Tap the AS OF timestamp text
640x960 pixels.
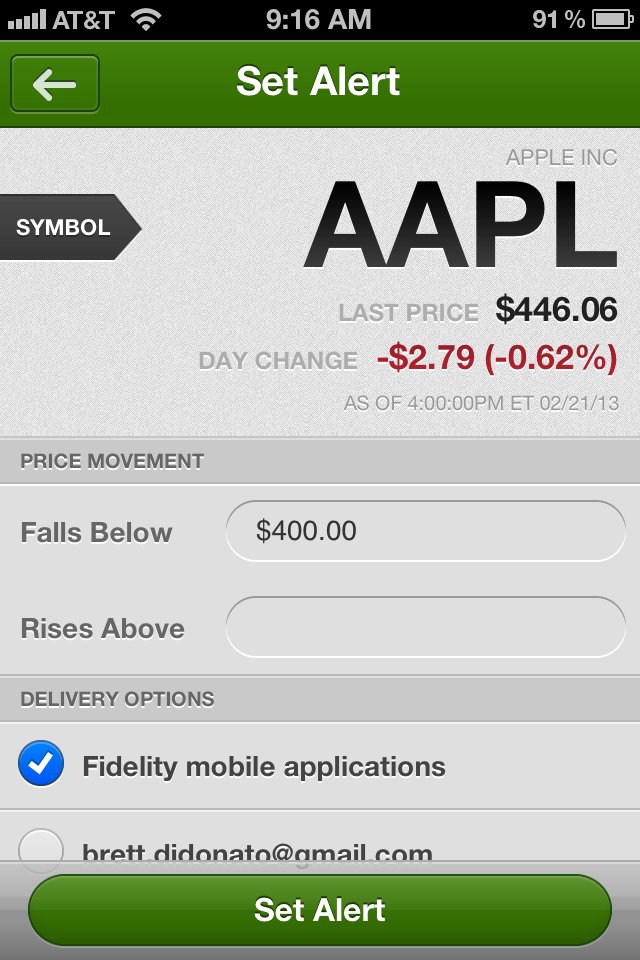click(481, 404)
